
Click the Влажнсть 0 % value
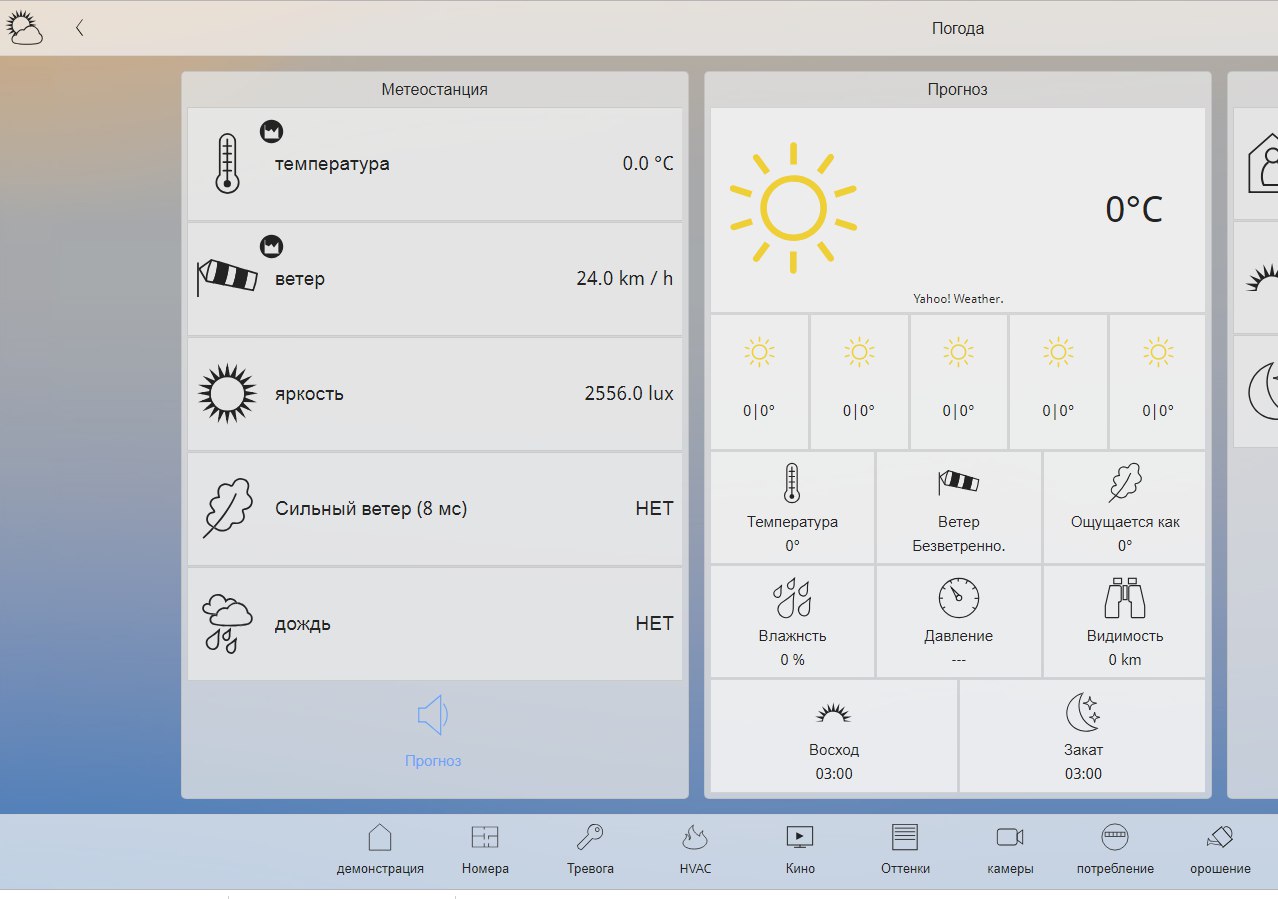(792, 660)
